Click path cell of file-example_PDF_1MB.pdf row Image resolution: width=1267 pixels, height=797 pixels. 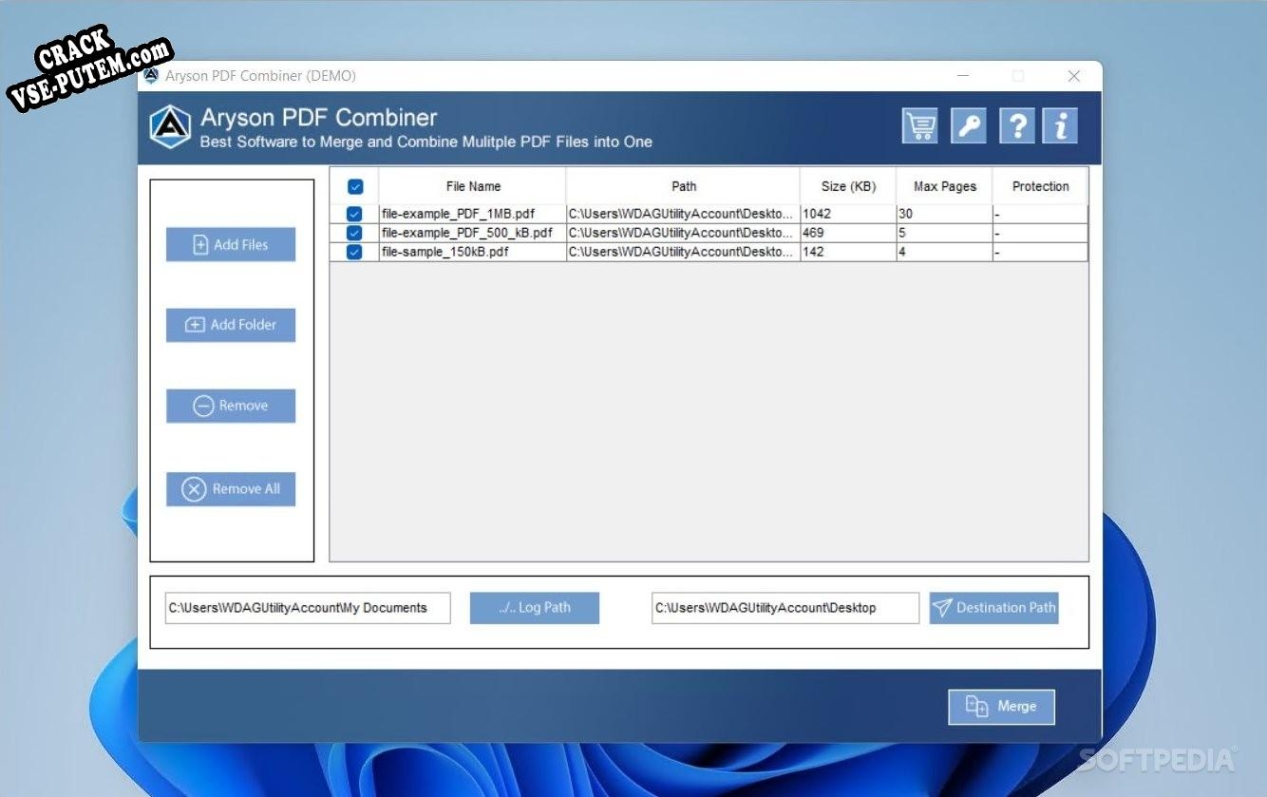683,214
